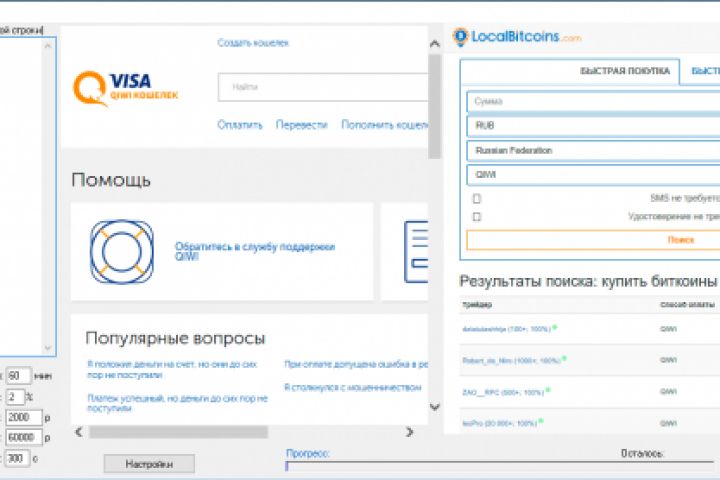This screenshot has width=720, height=480.
Task: Enable the 'SMS не требуется' checkbox
Action: pyautogui.click(x=477, y=198)
